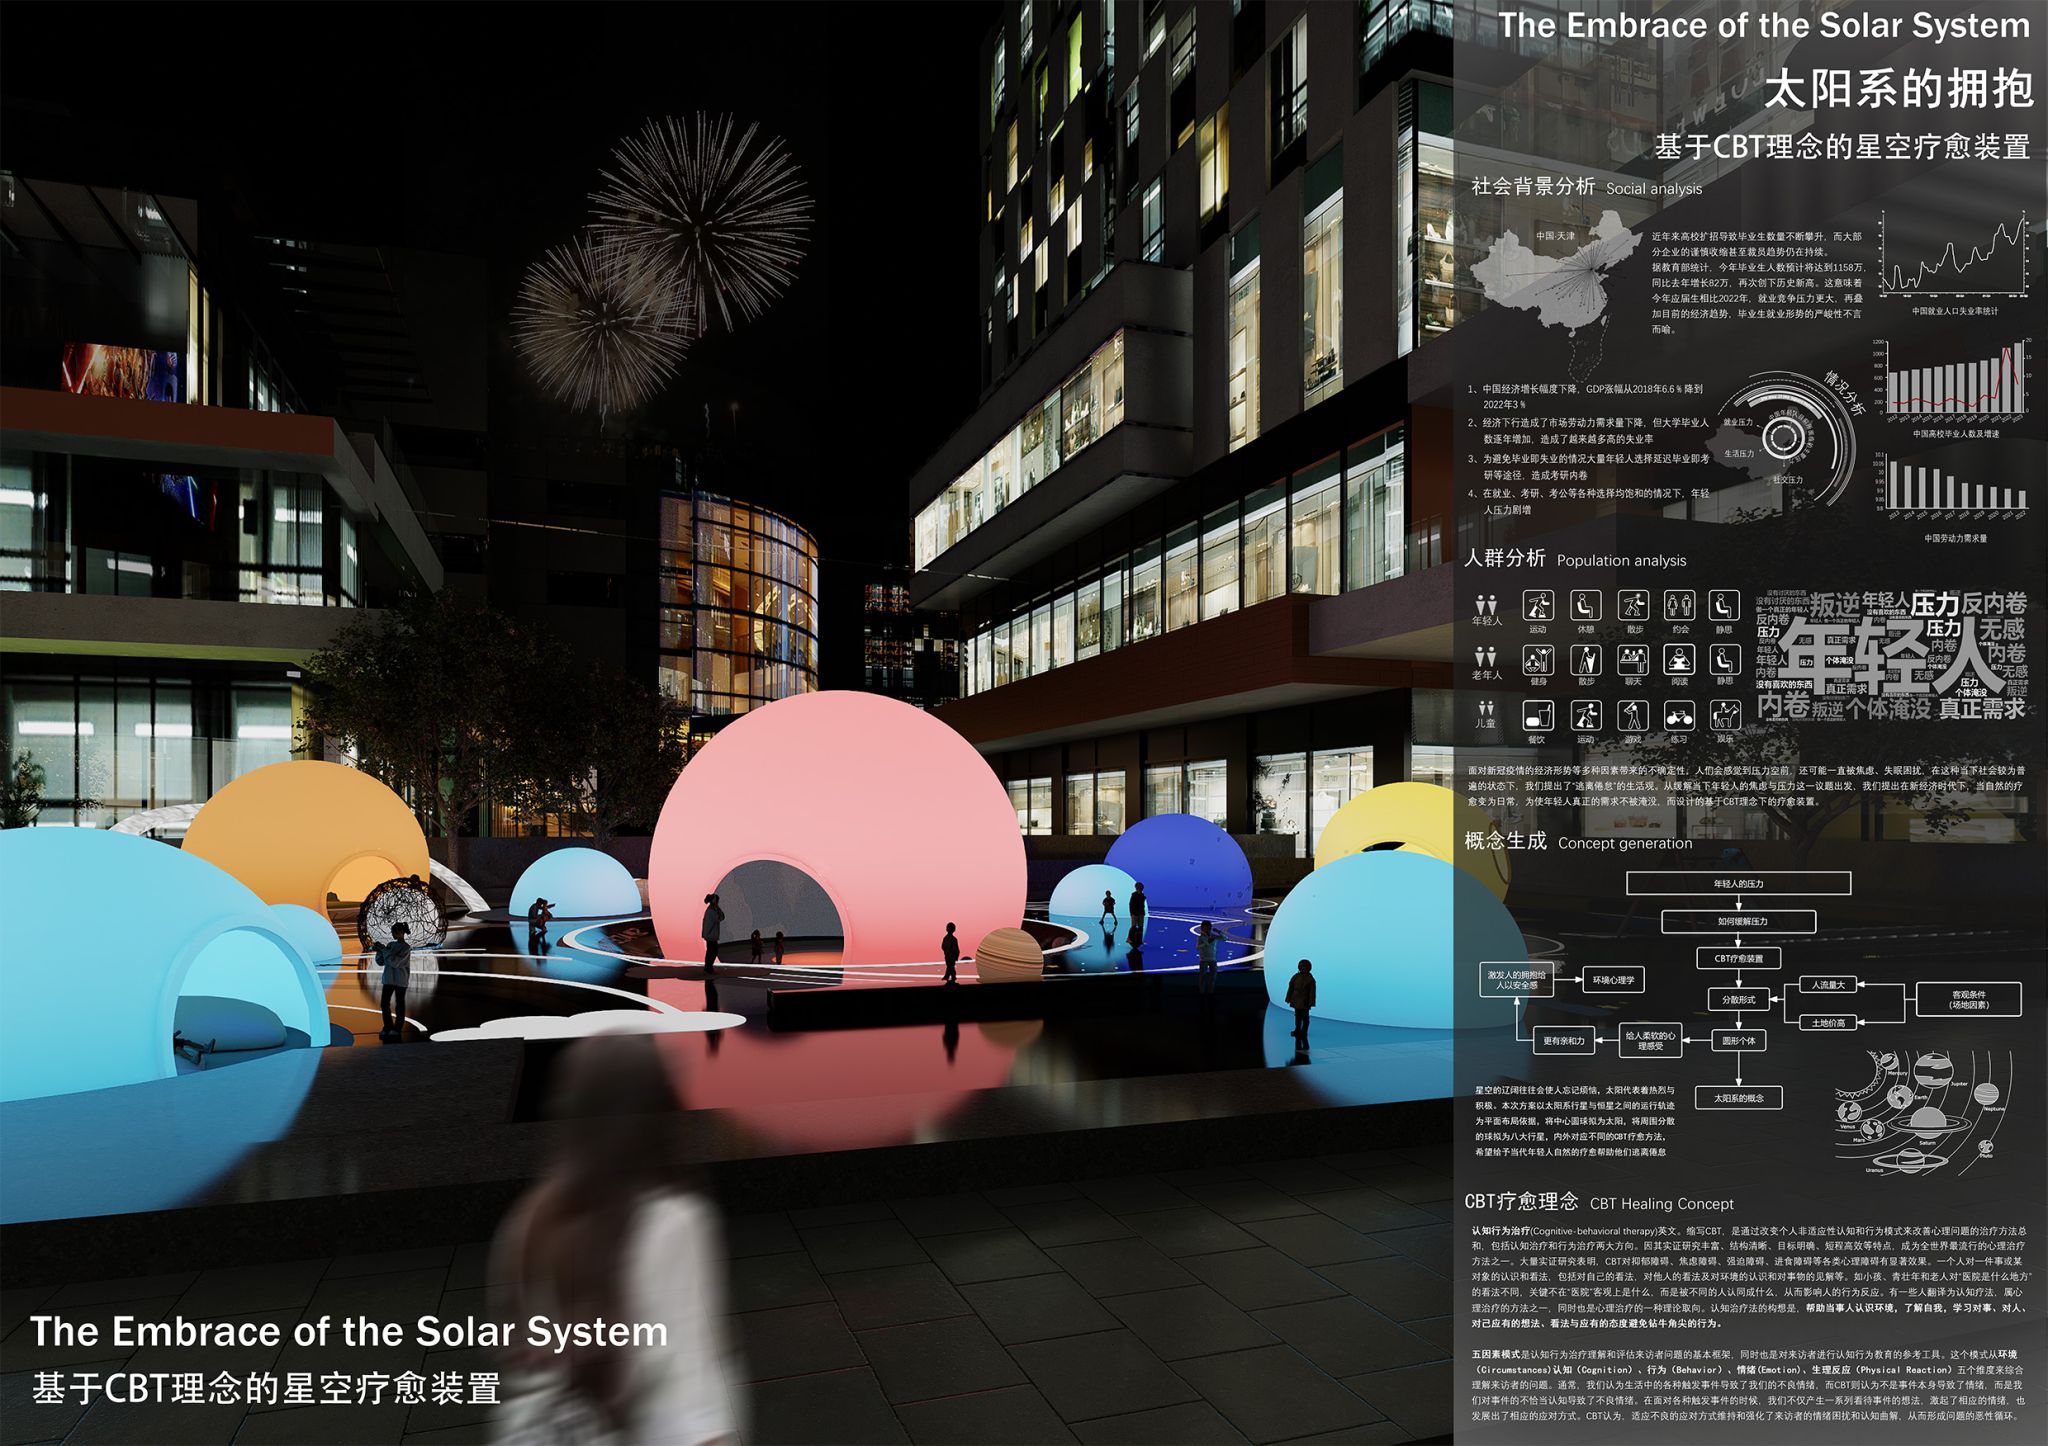Click the 聊天 chatting icon
The height and width of the screenshot is (1446, 2048).
(x=1633, y=660)
